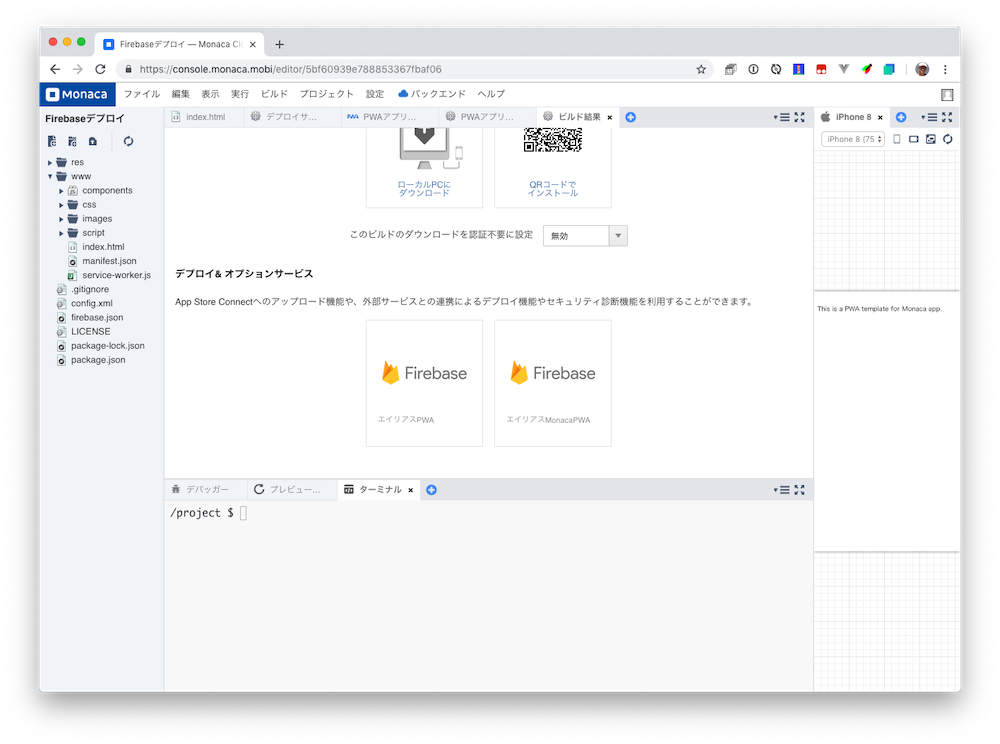Expand the script folder
The height and width of the screenshot is (744, 1000).
(61, 233)
